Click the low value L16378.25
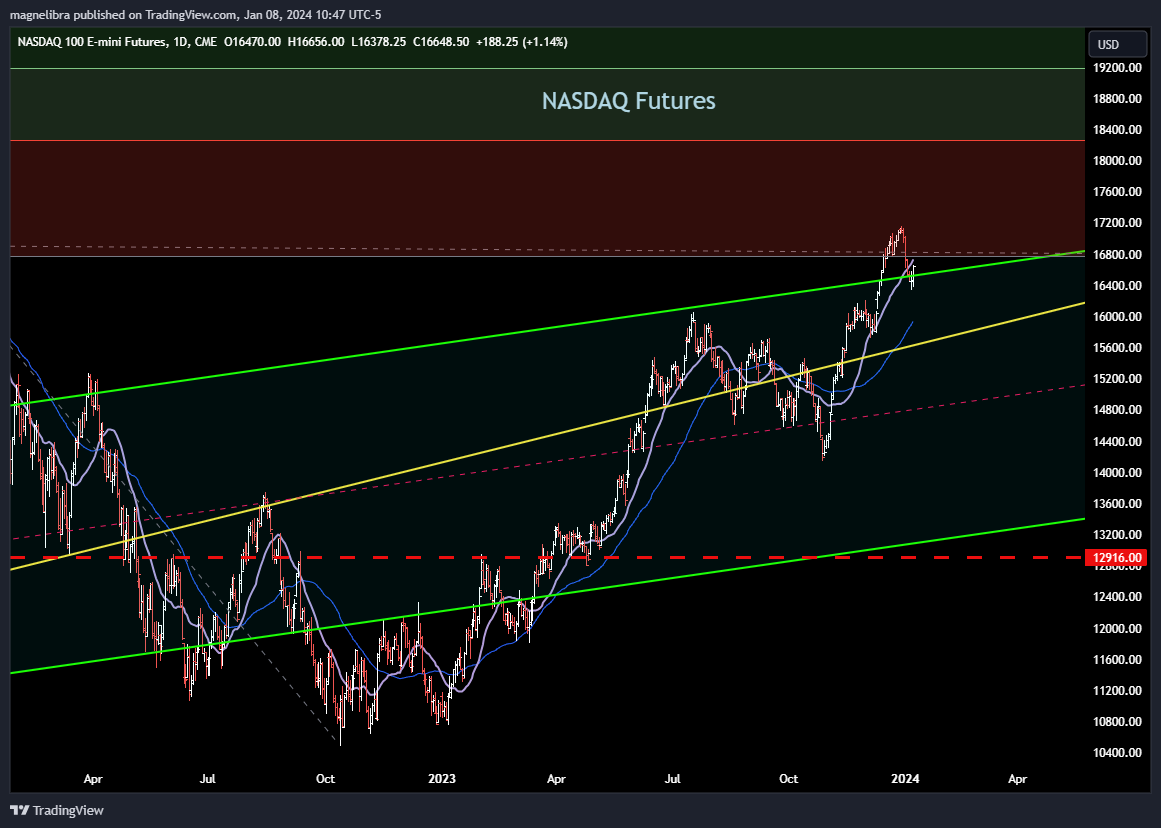The image size is (1161, 828). coord(378,42)
